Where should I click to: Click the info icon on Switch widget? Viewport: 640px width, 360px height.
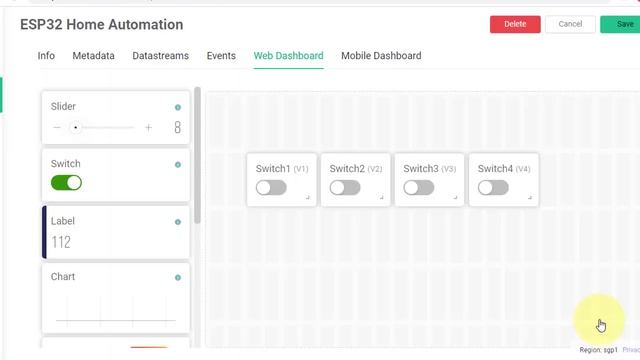pos(178,164)
